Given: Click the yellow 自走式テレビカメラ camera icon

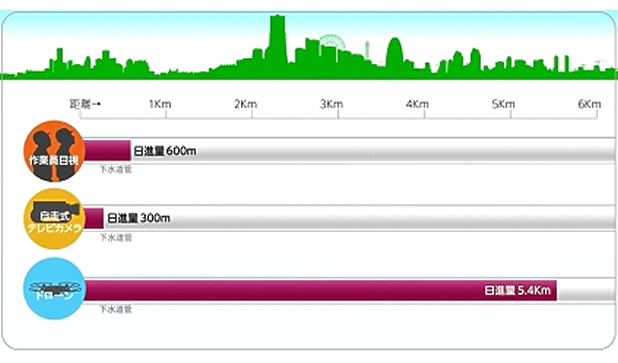Looking at the screenshot, I should [x=54, y=219].
